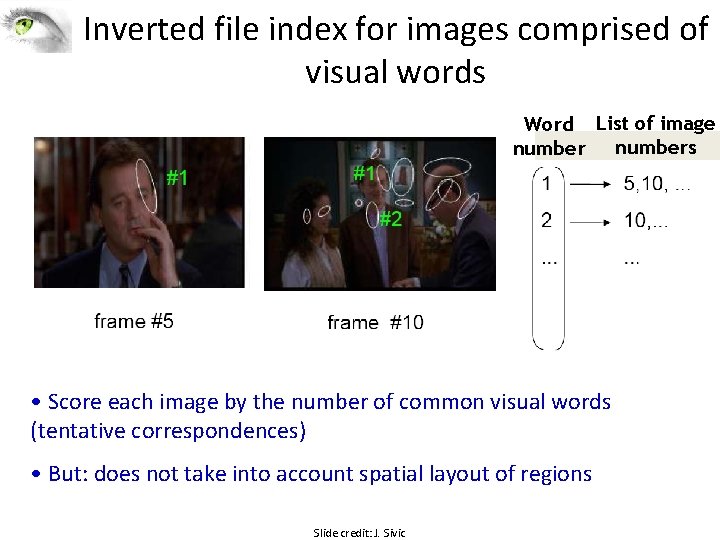Image resolution: width=720 pixels, height=540 pixels.
Task: Click the 'frame #10' caption
Action: 375,322
